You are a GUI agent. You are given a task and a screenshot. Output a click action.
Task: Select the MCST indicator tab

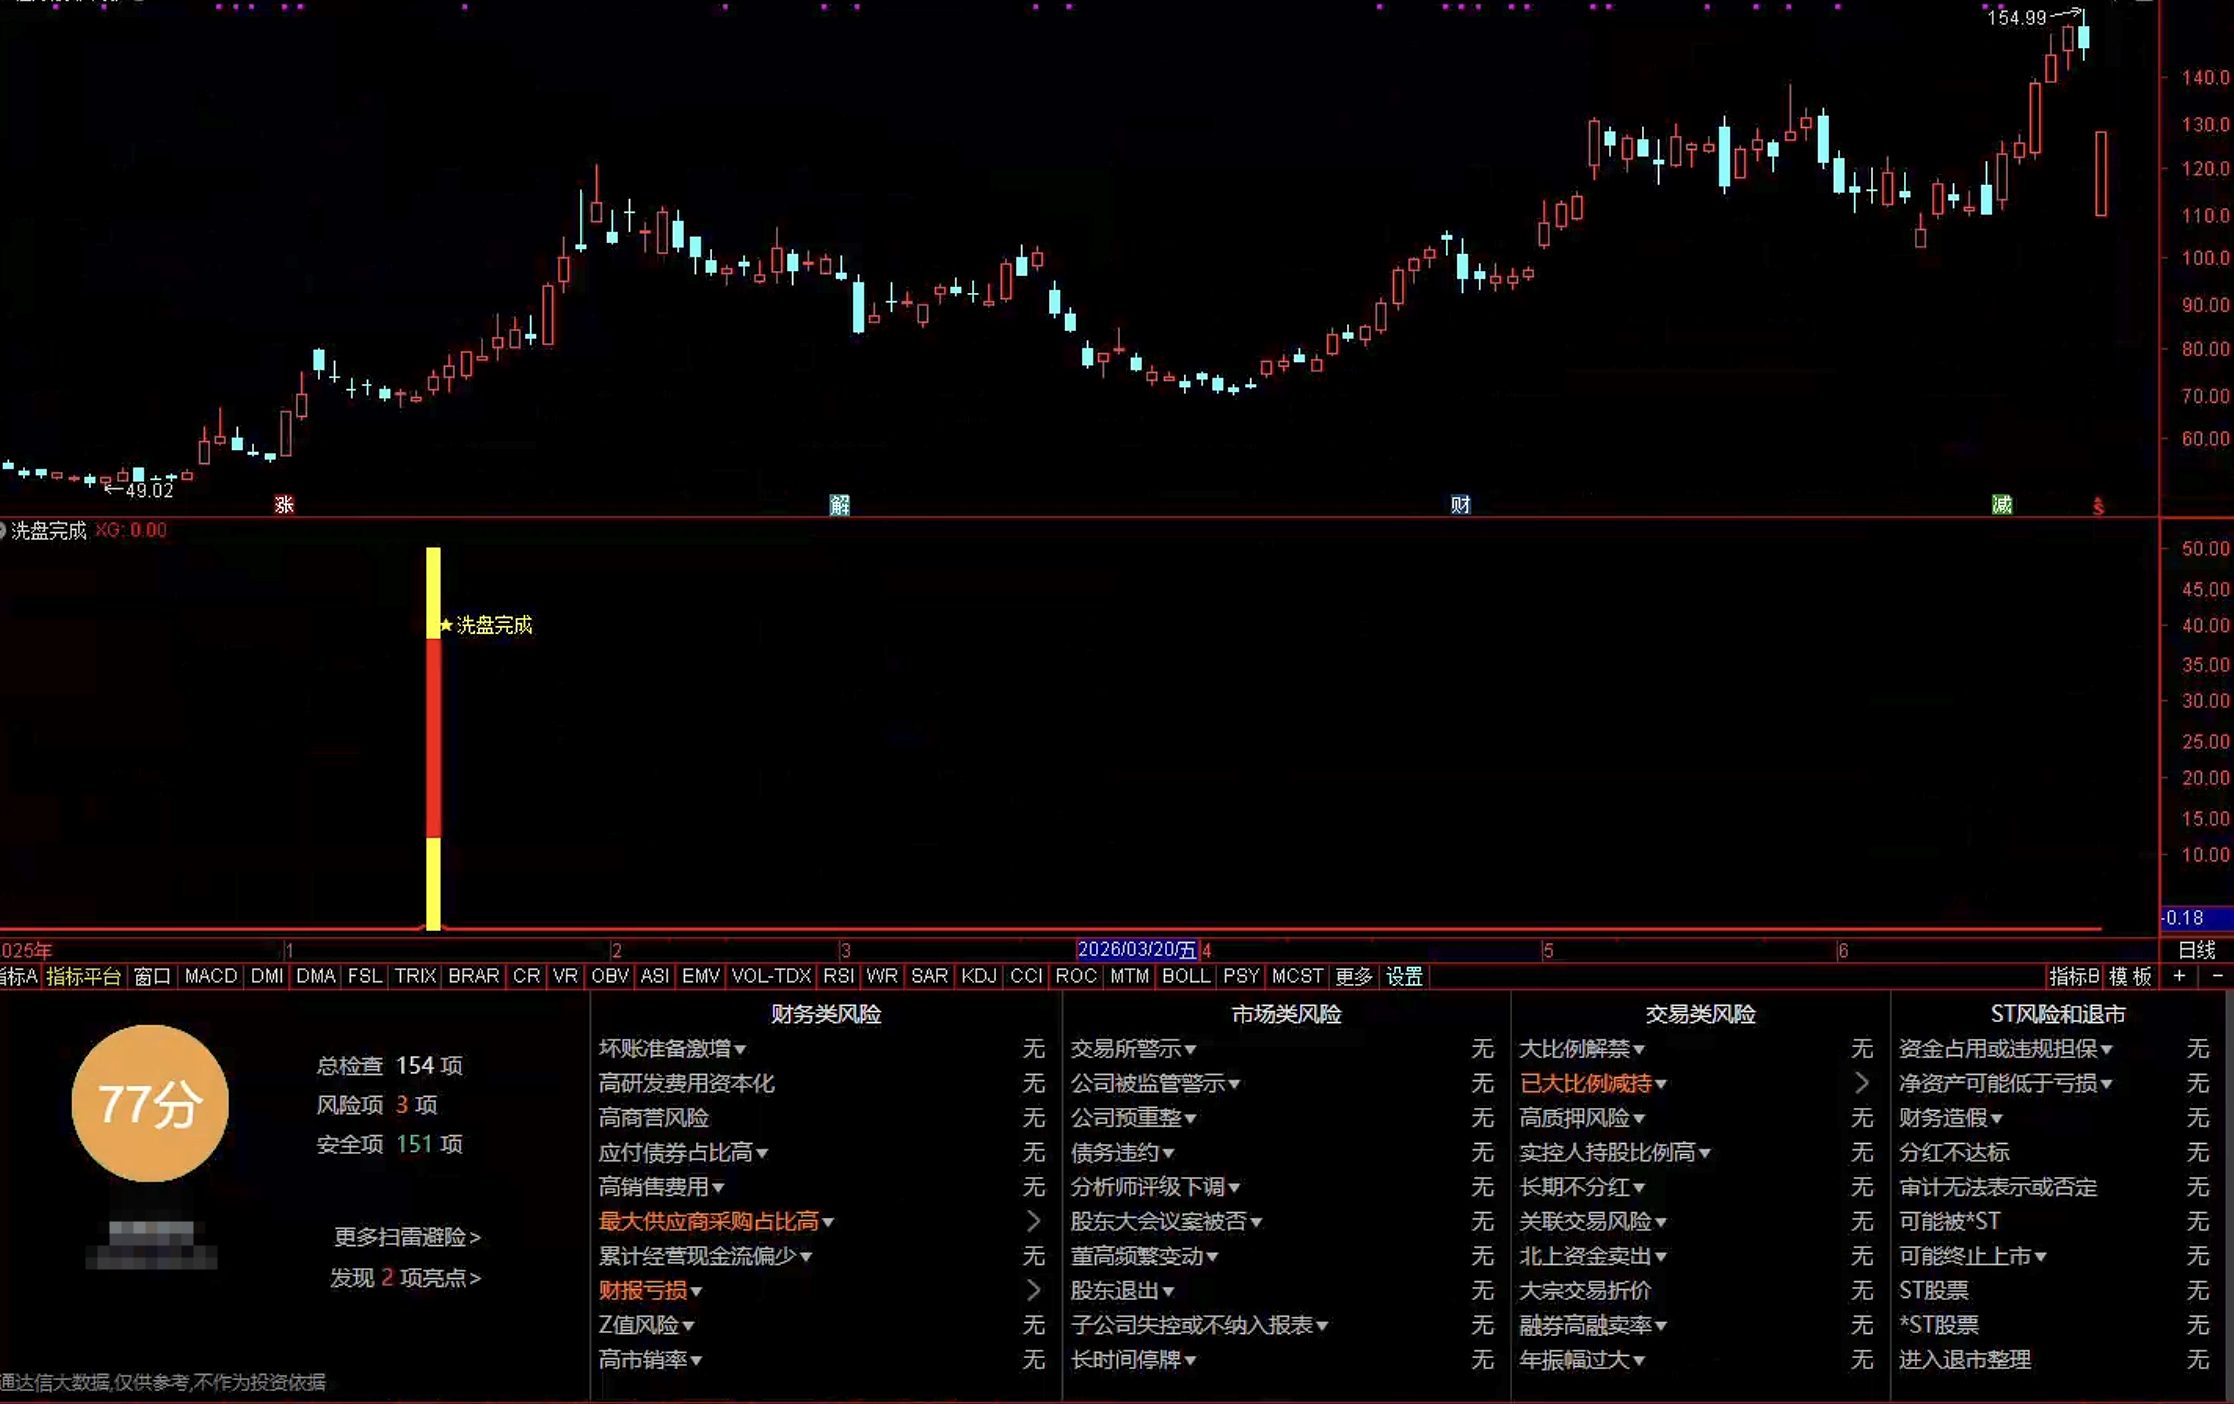point(1297,976)
